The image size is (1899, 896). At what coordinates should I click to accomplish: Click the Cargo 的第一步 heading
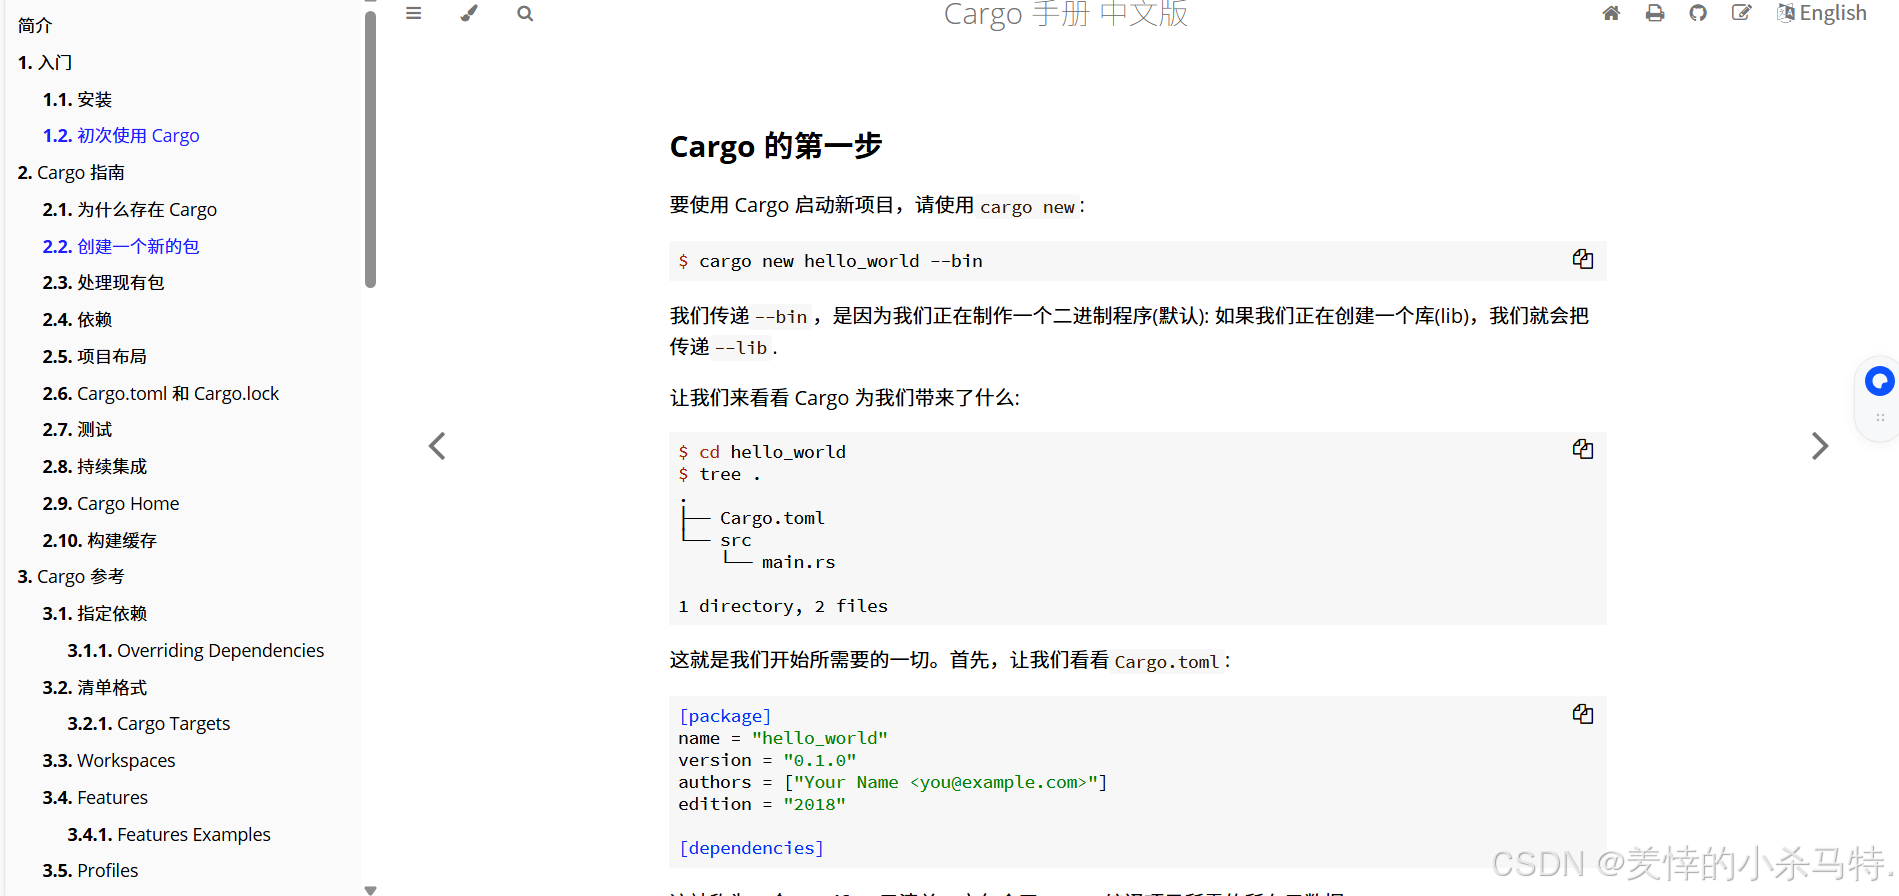(x=776, y=146)
